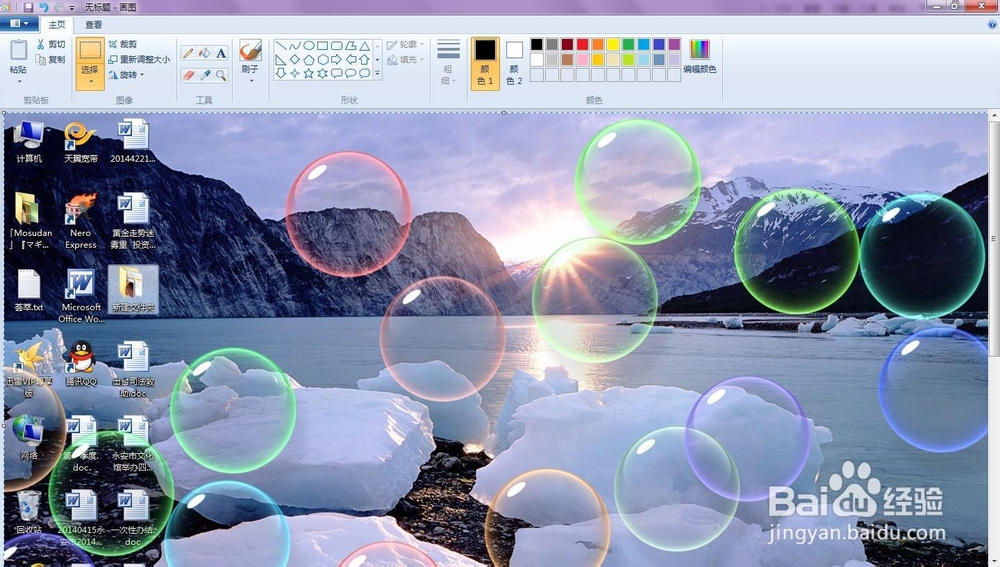Choose the Curve shape

(295, 46)
